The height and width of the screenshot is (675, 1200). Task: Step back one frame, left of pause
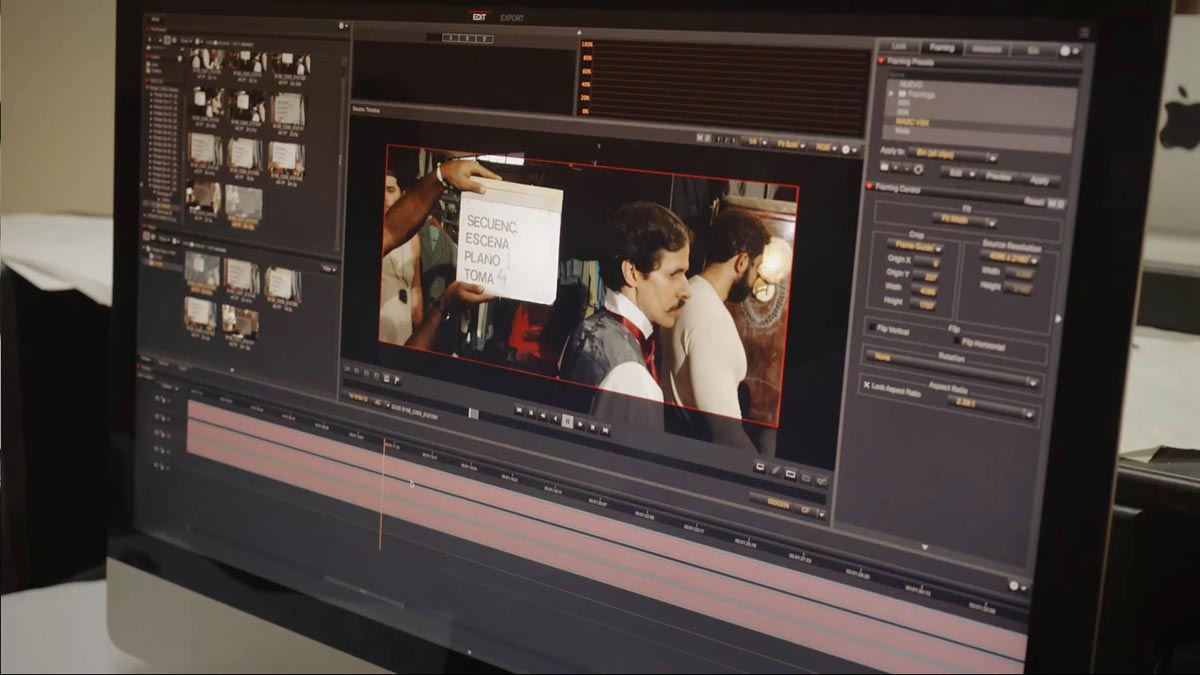(x=555, y=419)
